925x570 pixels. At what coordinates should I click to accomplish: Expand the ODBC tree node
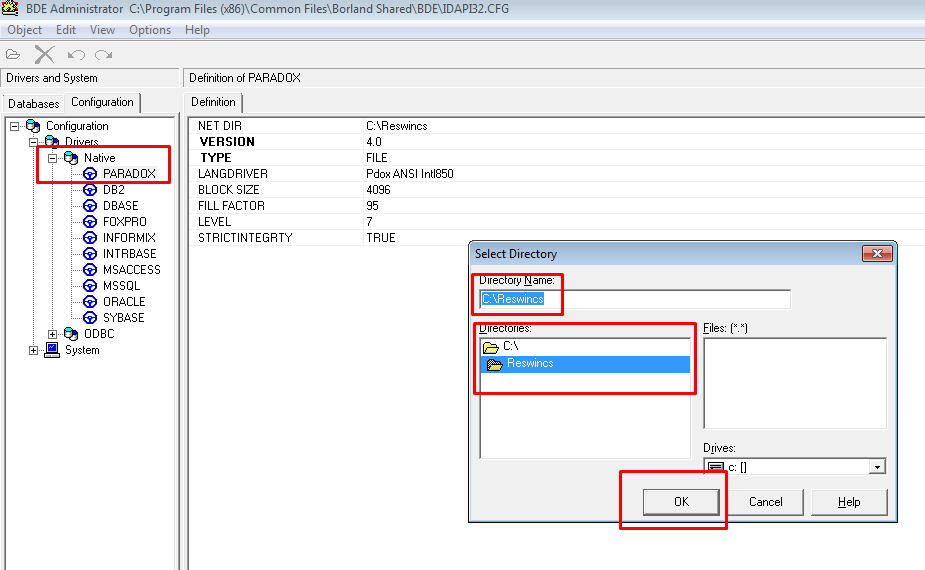pos(53,334)
